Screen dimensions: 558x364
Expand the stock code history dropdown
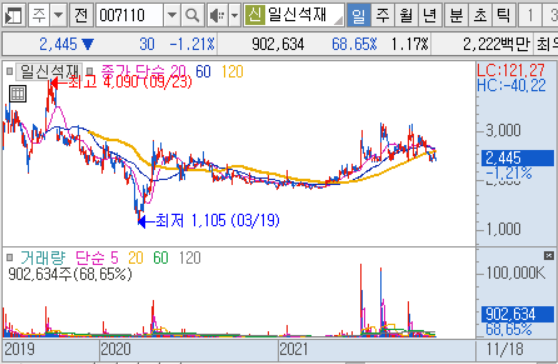coord(172,15)
